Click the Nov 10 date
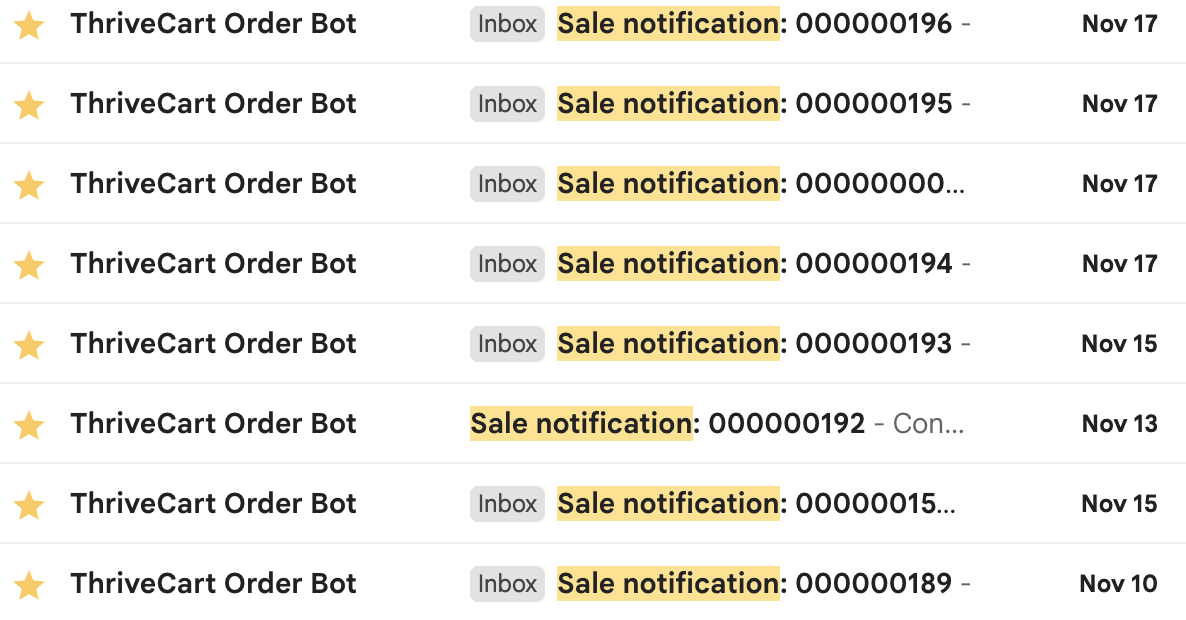 [1118, 584]
